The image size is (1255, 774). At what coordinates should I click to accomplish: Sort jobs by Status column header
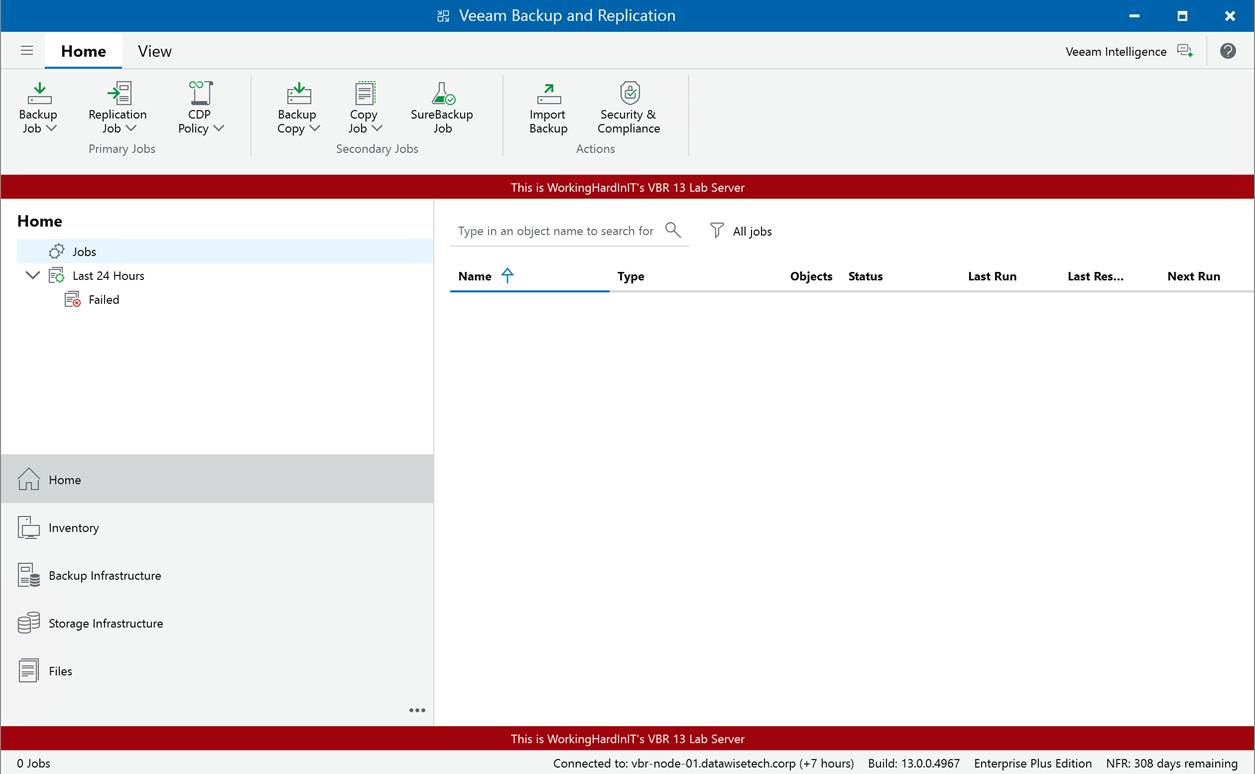(865, 276)
